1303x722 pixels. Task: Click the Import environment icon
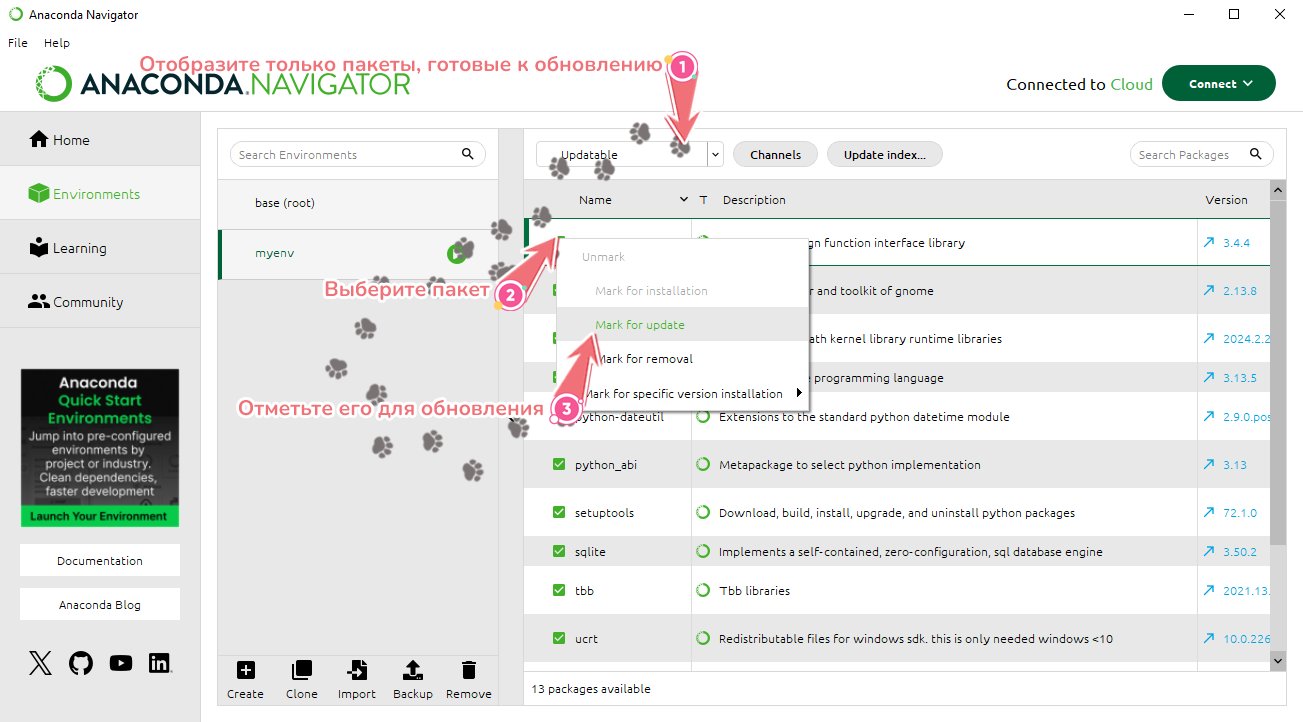[356, 671]
